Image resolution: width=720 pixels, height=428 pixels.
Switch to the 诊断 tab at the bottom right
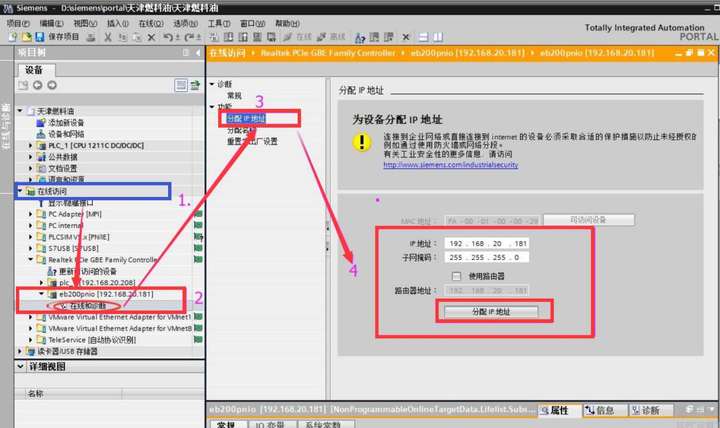(x=650, y=410)
